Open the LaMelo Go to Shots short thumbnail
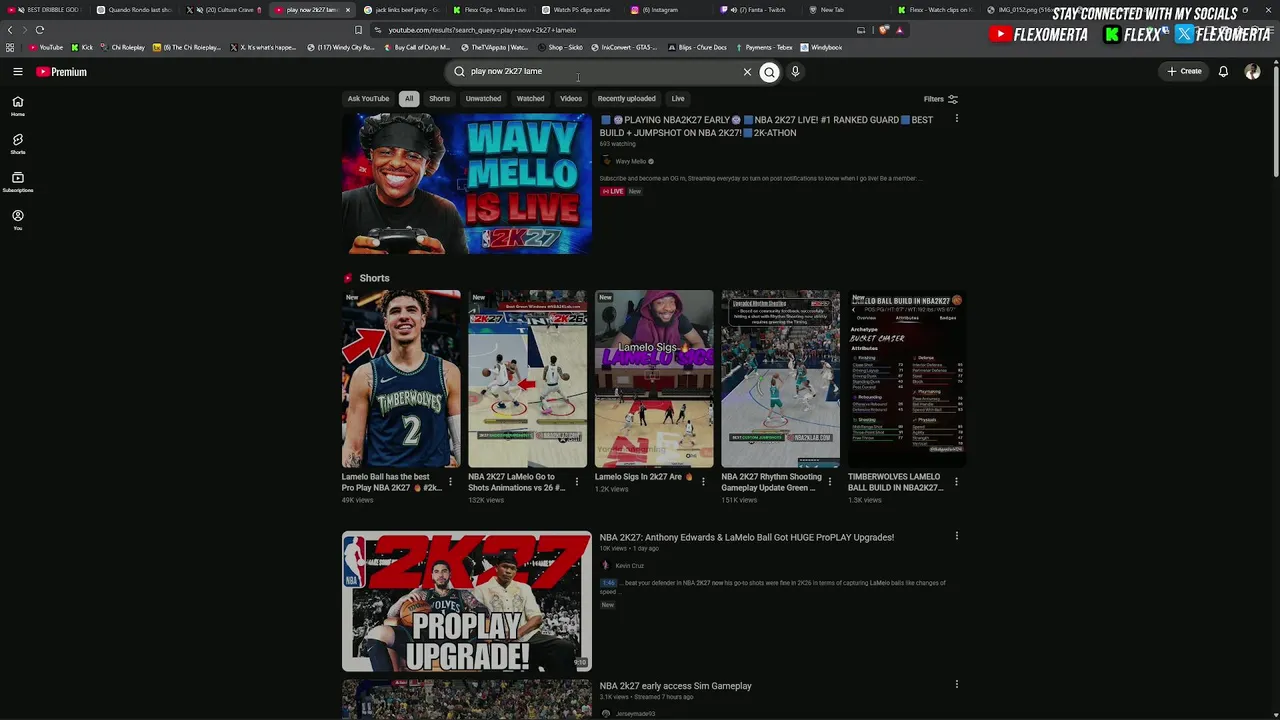Image resolution: width=1280 pixels, height=720 pixels. (528, 379)
